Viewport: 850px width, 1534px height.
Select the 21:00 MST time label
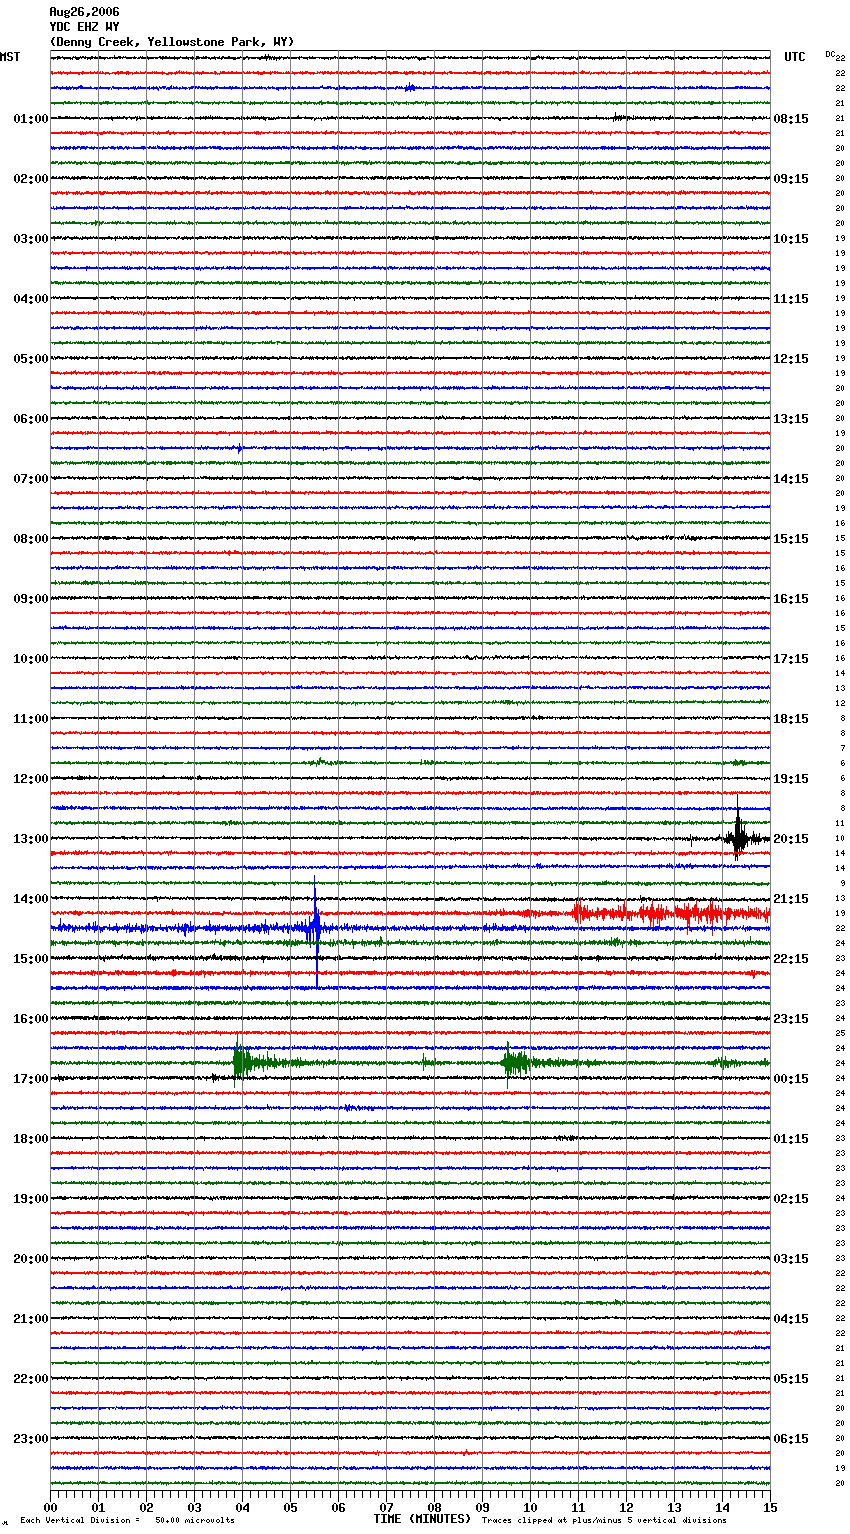click(31, 1319)
